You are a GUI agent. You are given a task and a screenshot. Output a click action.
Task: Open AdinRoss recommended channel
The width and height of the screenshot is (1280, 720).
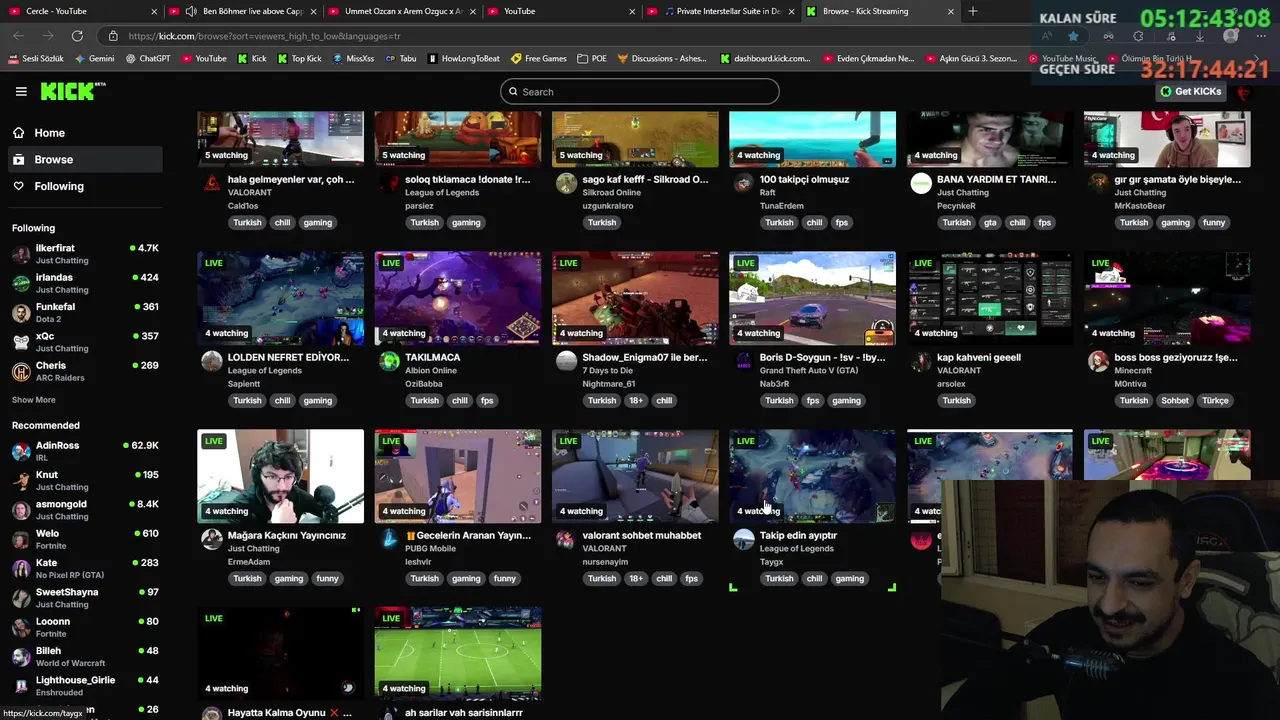(x=84, y=451)
